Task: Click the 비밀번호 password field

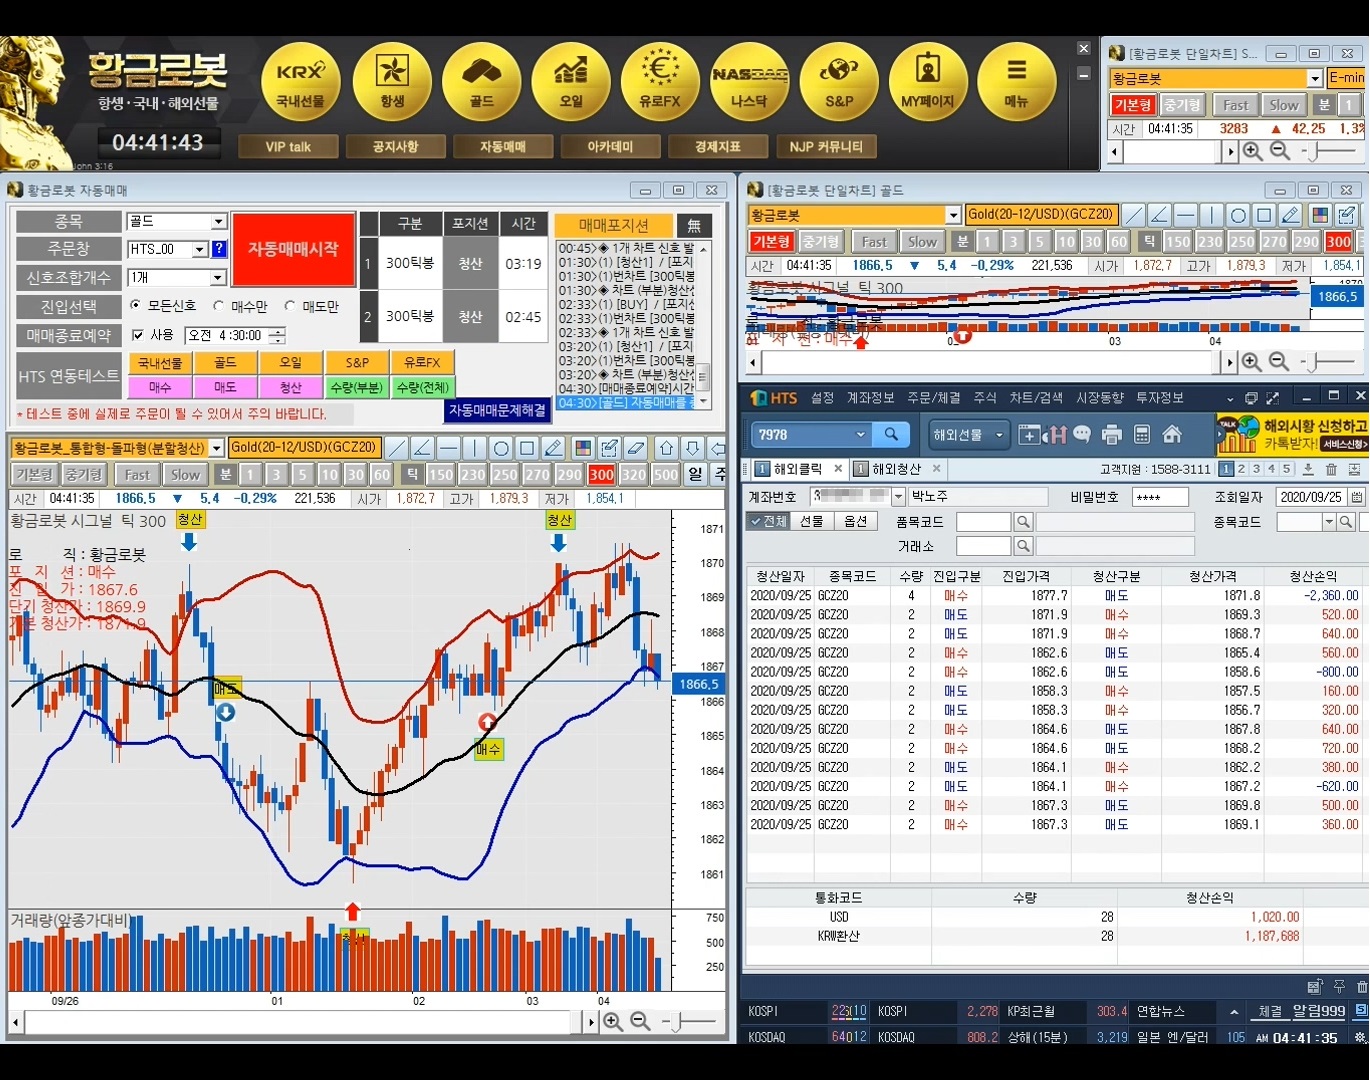Action: [1160, 497]
